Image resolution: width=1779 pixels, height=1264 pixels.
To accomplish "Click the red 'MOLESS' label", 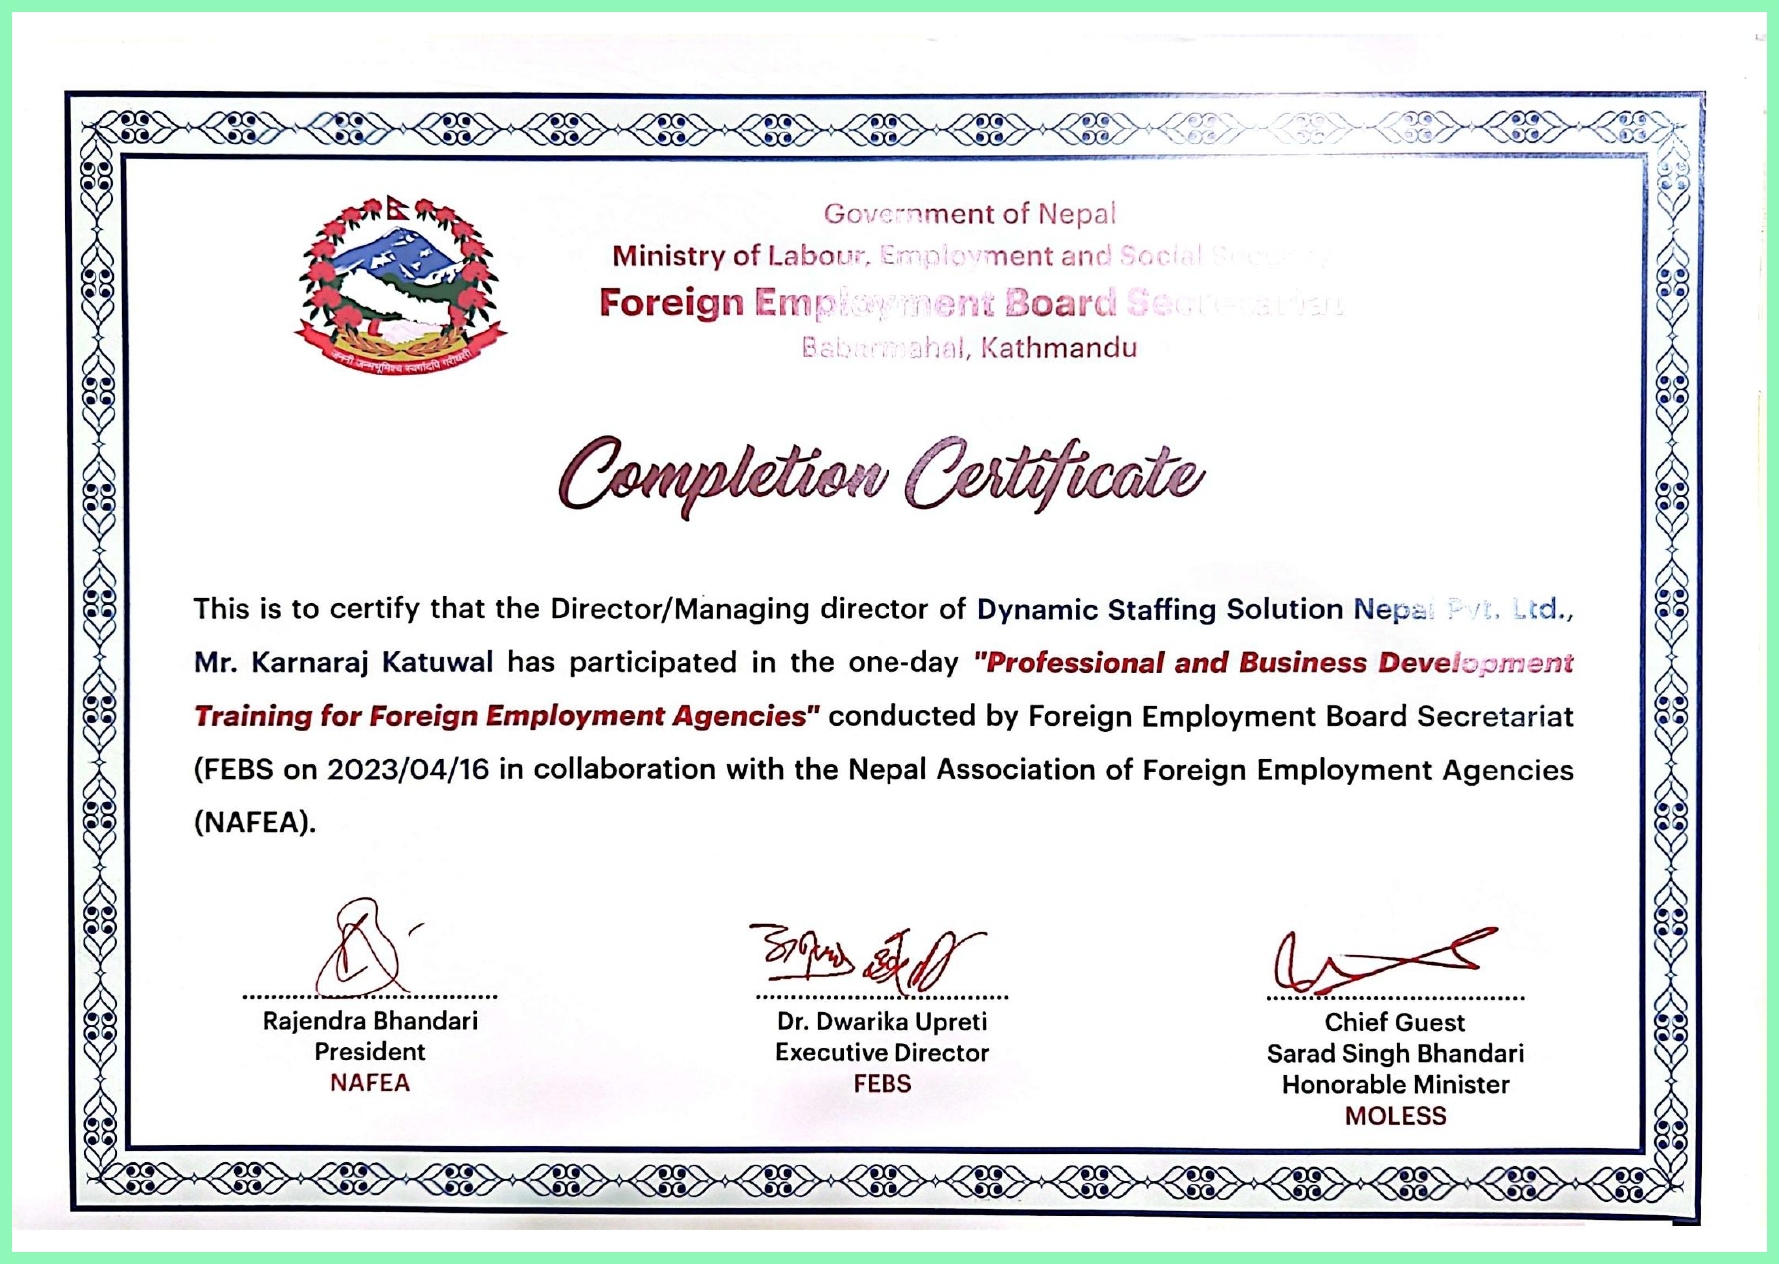I will 1396,1116.
